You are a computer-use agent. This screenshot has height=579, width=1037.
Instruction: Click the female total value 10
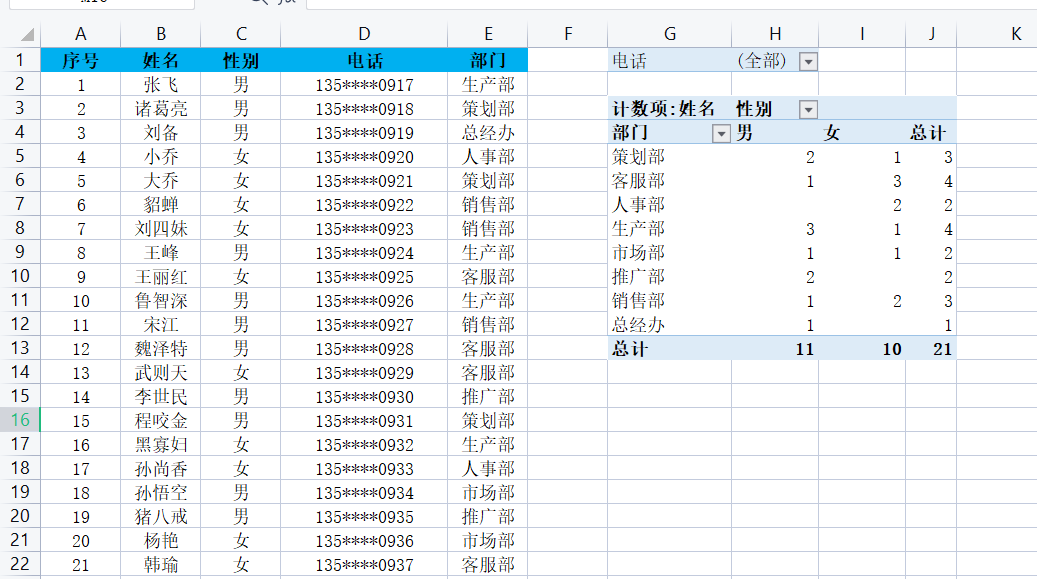tap(892, 349)
